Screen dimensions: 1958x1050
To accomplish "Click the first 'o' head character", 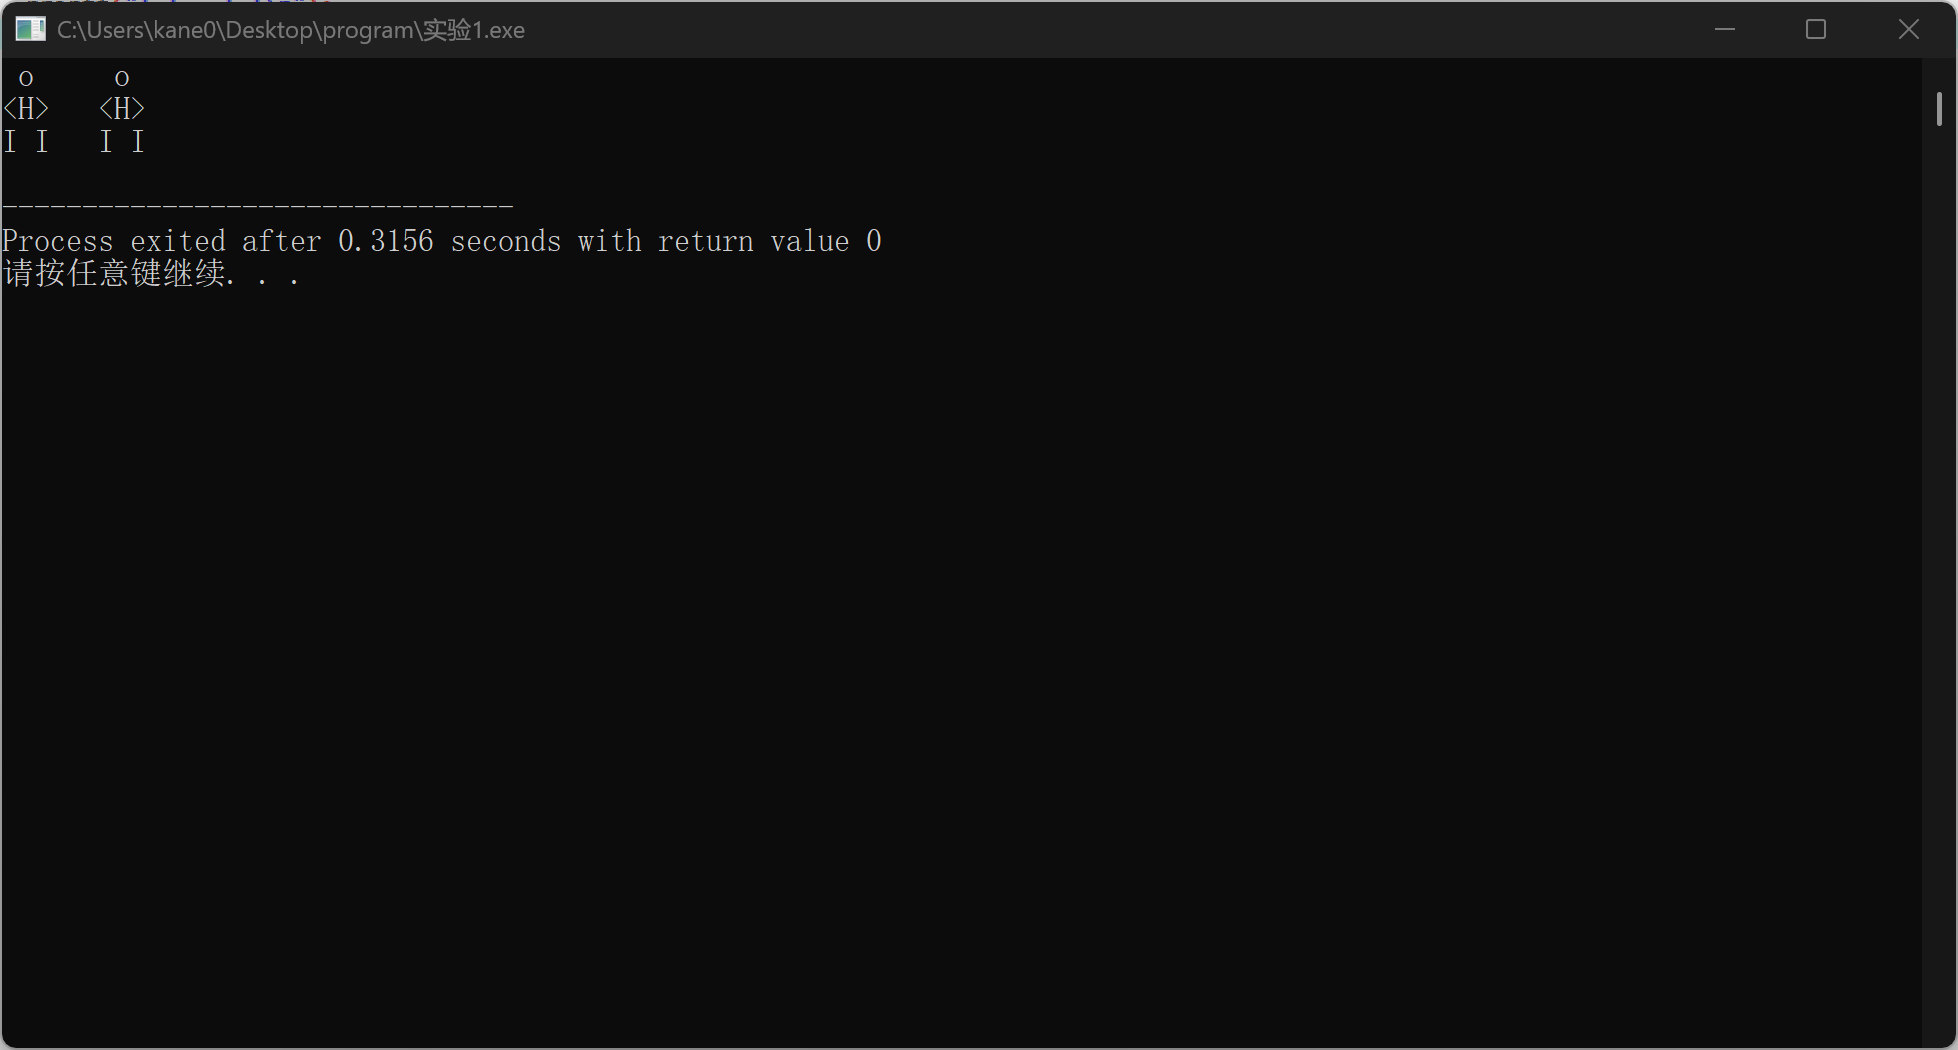I will coord(26,78).
